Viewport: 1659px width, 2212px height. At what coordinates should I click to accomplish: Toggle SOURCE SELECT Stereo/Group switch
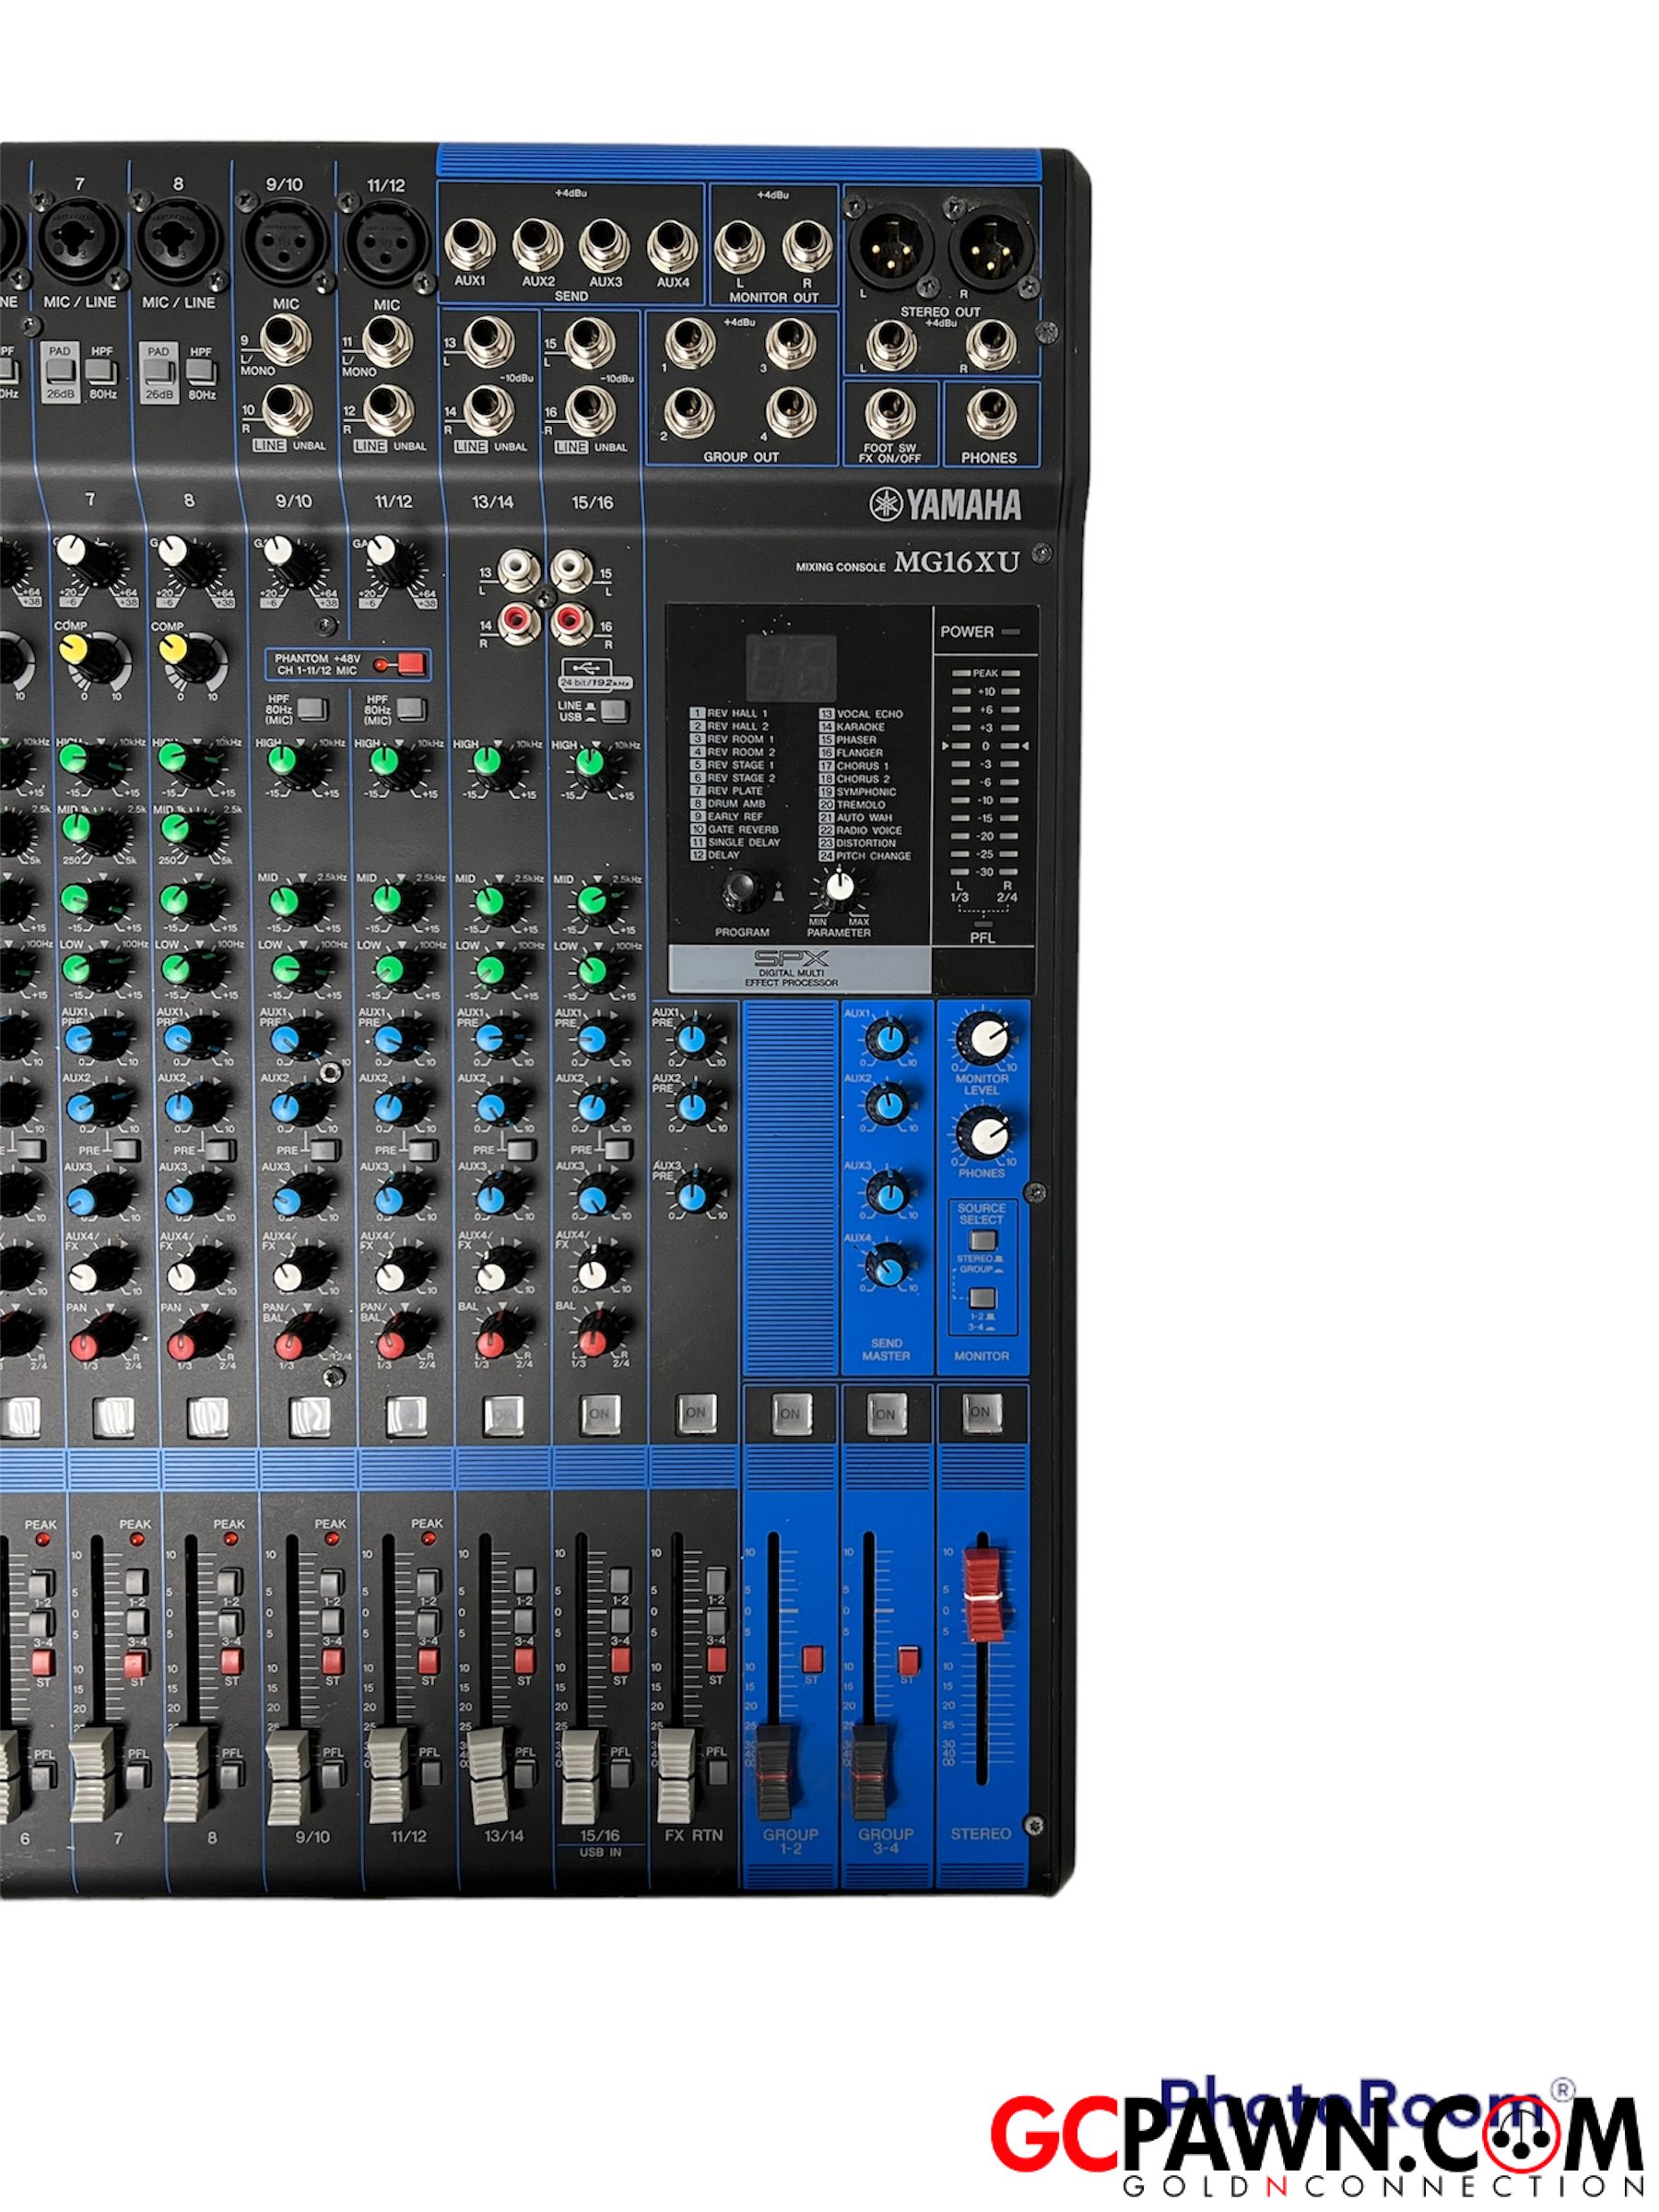pos(983,1240)
